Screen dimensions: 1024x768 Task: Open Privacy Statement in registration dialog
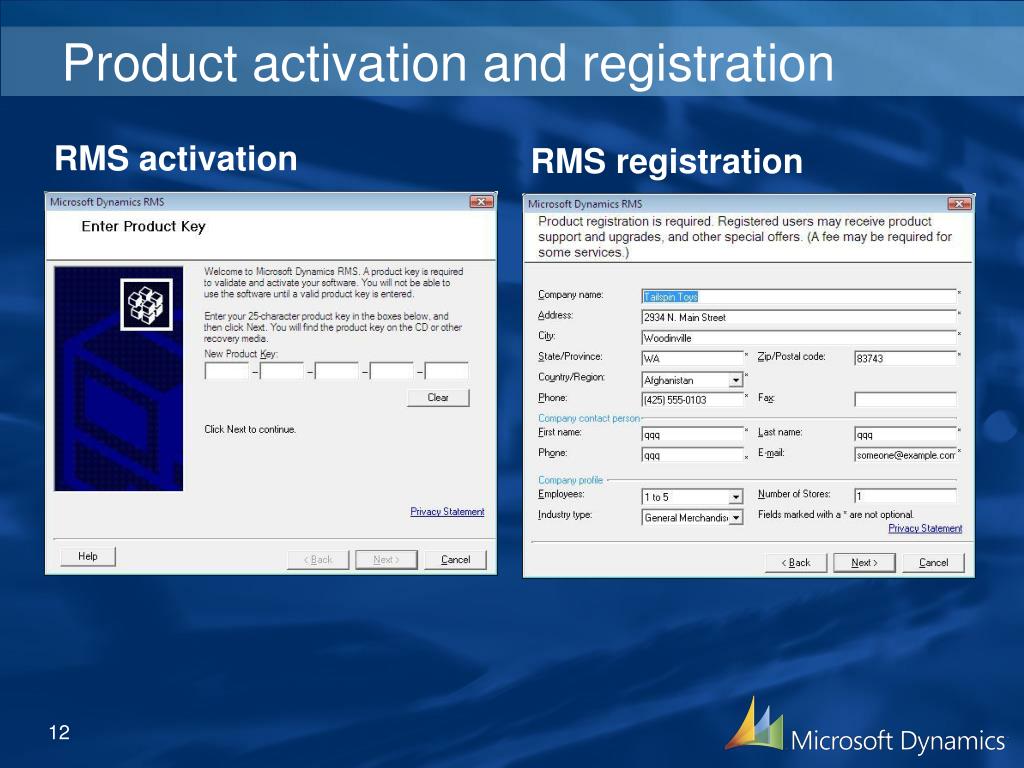point(925,528)
